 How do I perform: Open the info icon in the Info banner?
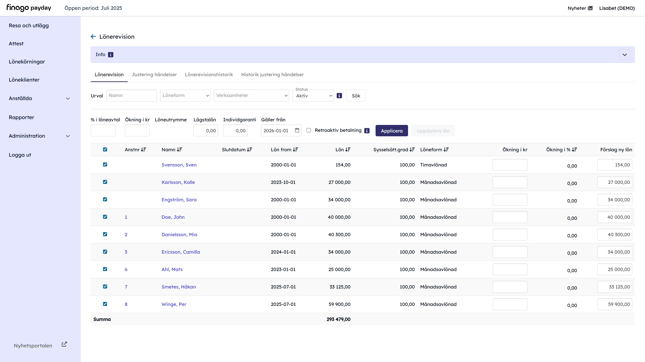point(111,55)
